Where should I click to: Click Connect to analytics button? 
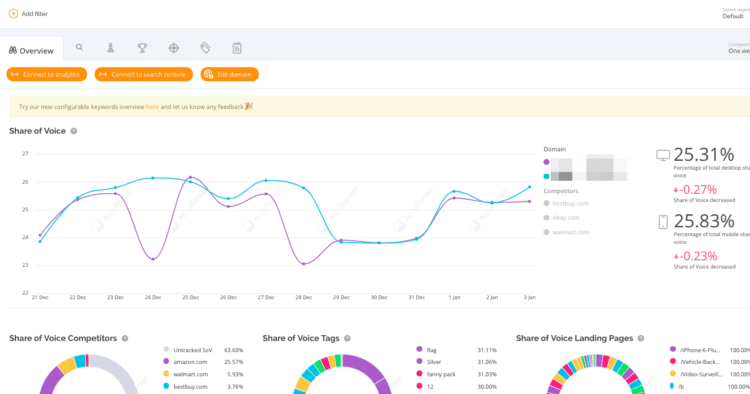click(46, 74)
